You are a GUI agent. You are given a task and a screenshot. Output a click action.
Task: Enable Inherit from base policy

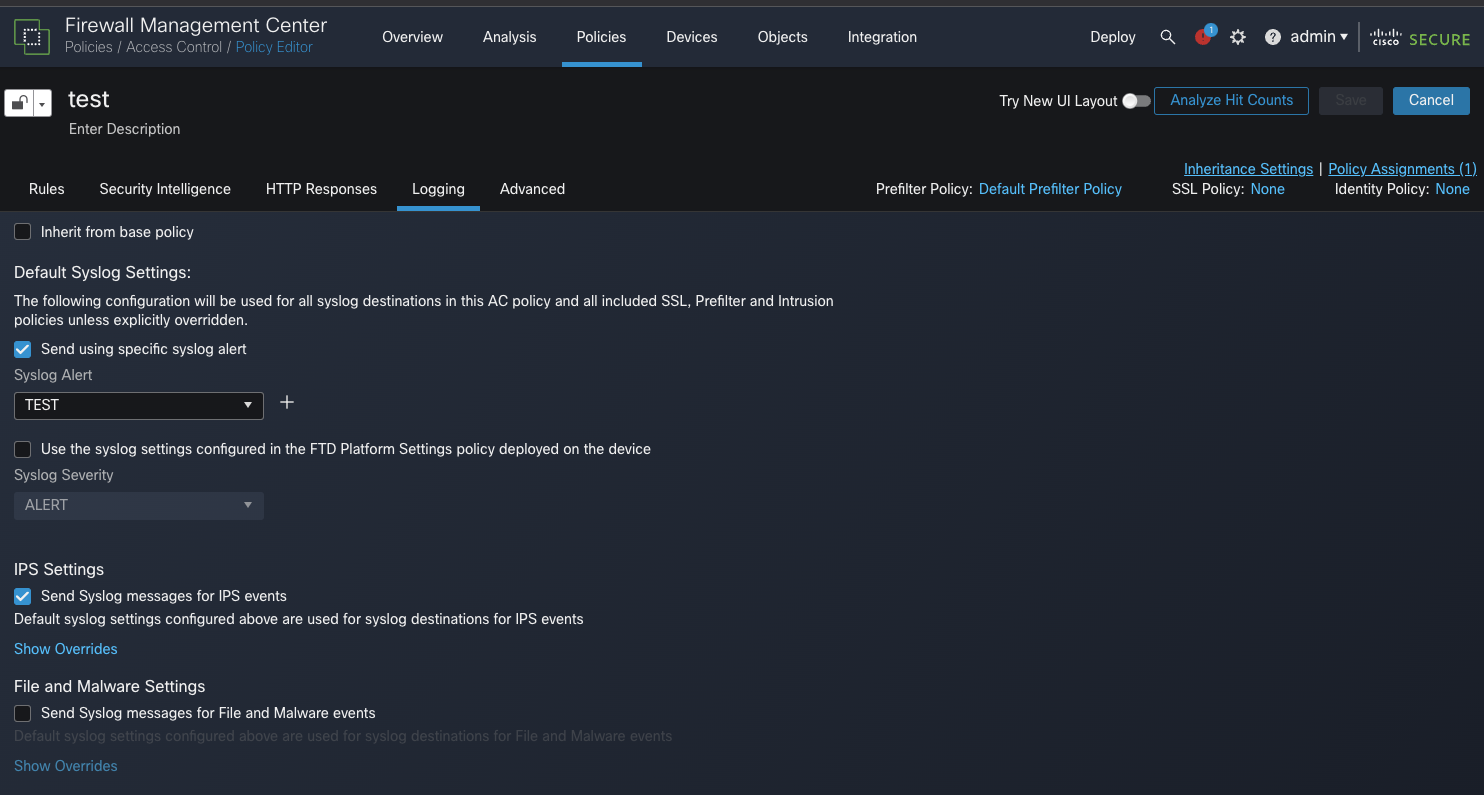(x=22, y=231)
